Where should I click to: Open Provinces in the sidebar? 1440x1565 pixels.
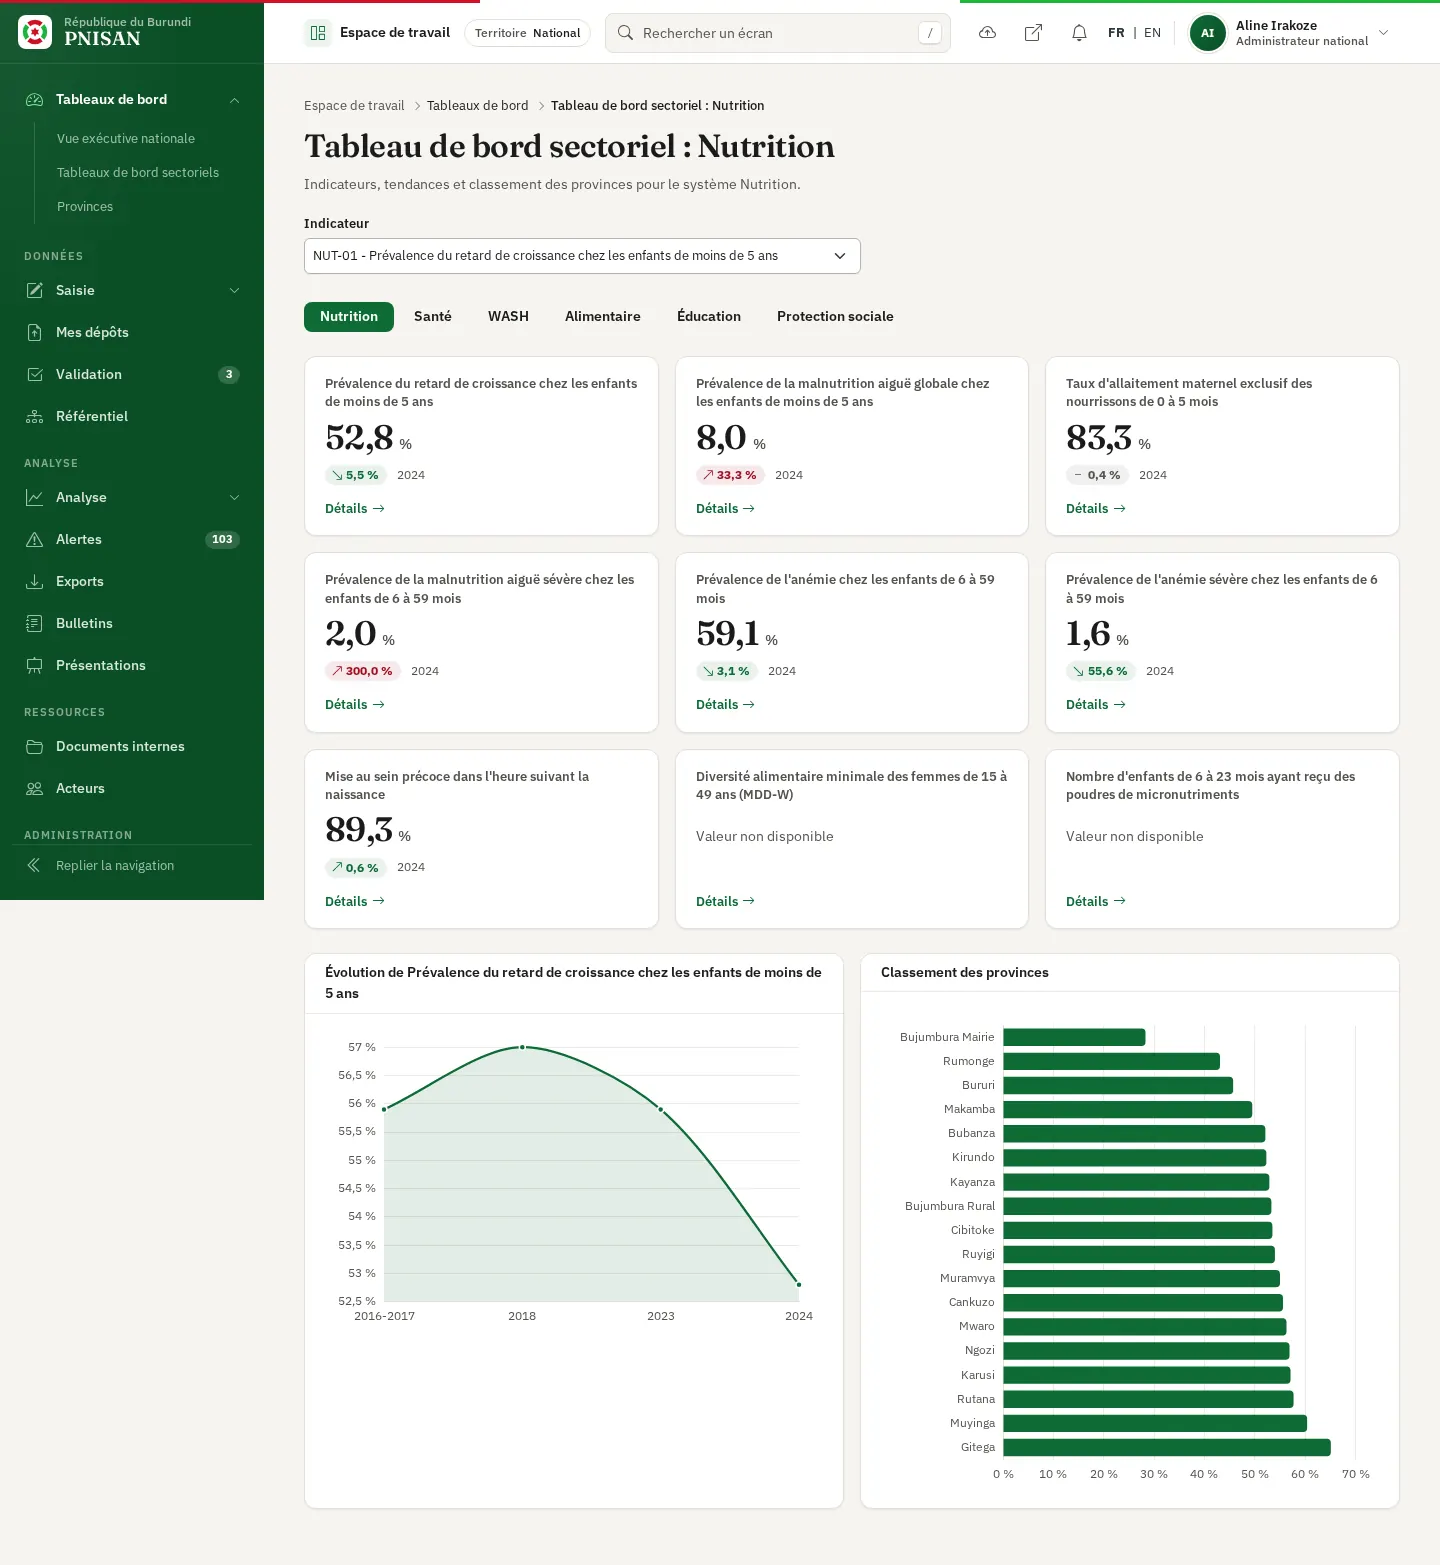tap(85, 206)
